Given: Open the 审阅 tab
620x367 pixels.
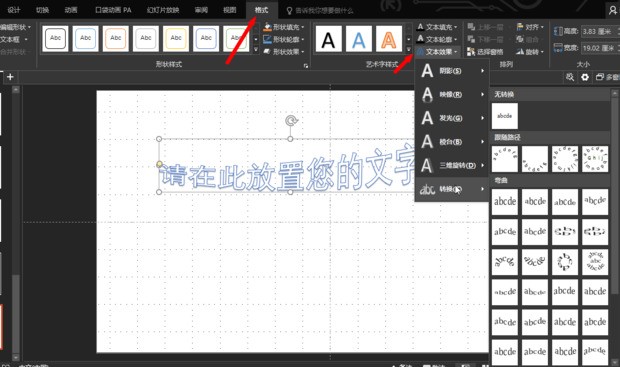Looking at the screenshot, I should (201, 10).
